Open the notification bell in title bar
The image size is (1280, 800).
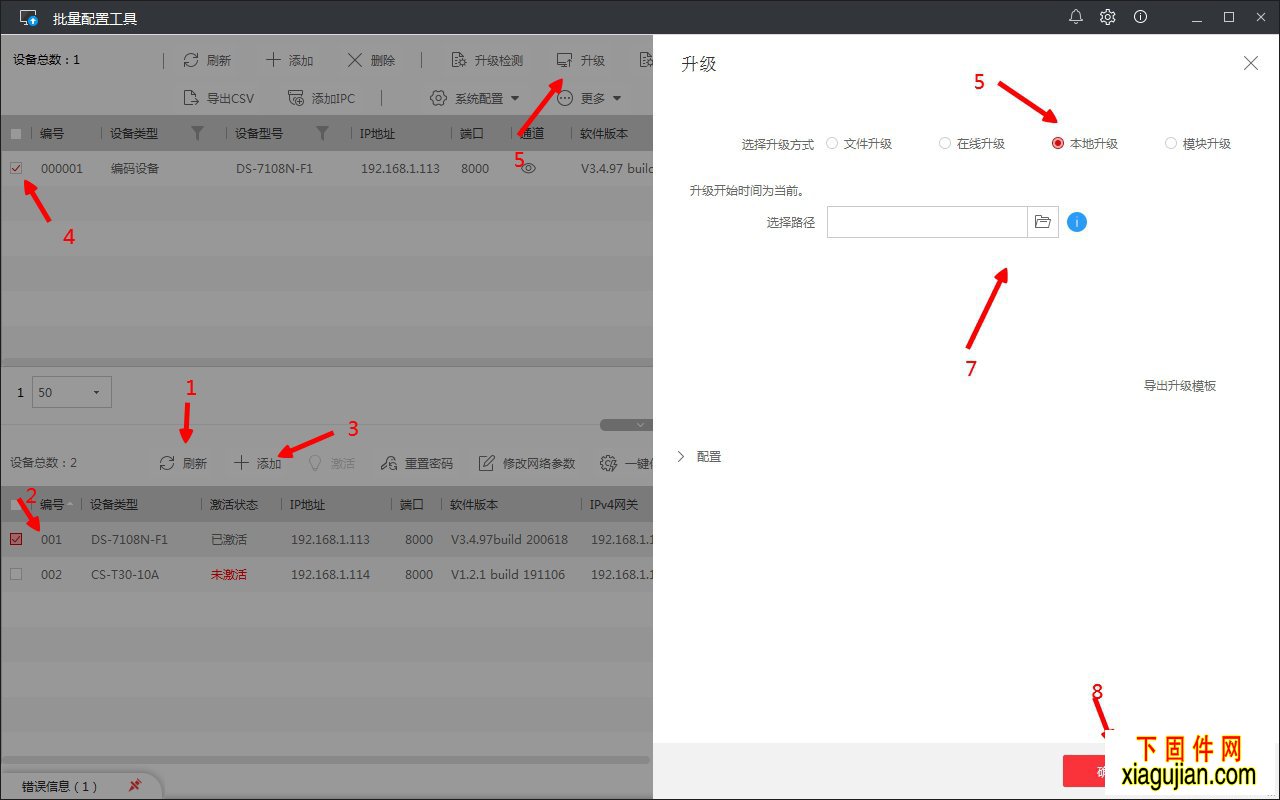click(x=1076, y=17)
